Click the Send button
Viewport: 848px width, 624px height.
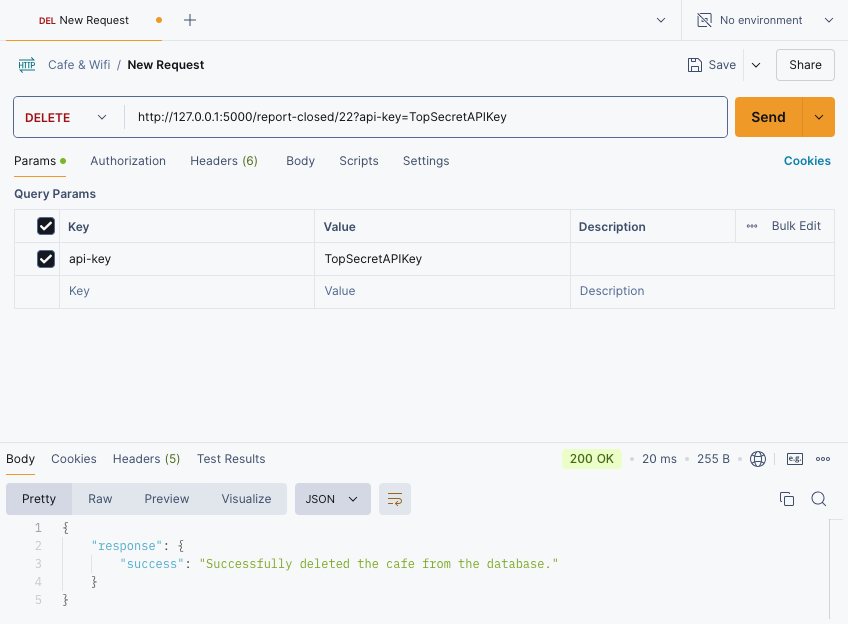[768, 117]
